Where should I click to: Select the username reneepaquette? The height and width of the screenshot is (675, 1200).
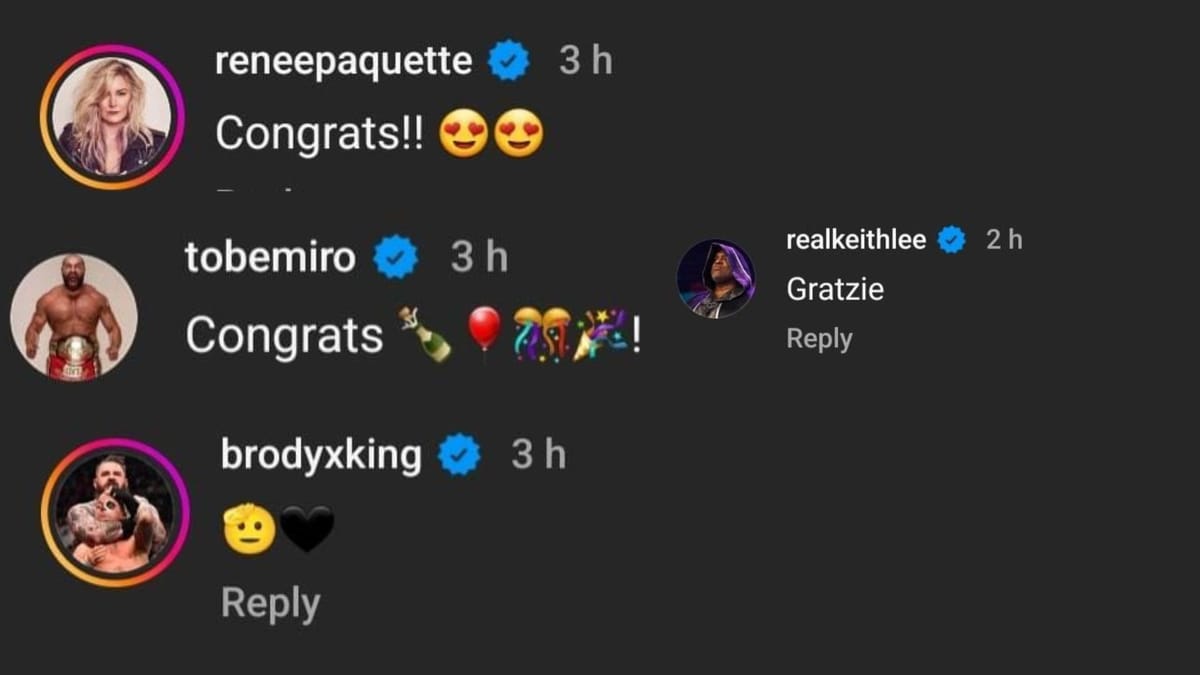346,61
